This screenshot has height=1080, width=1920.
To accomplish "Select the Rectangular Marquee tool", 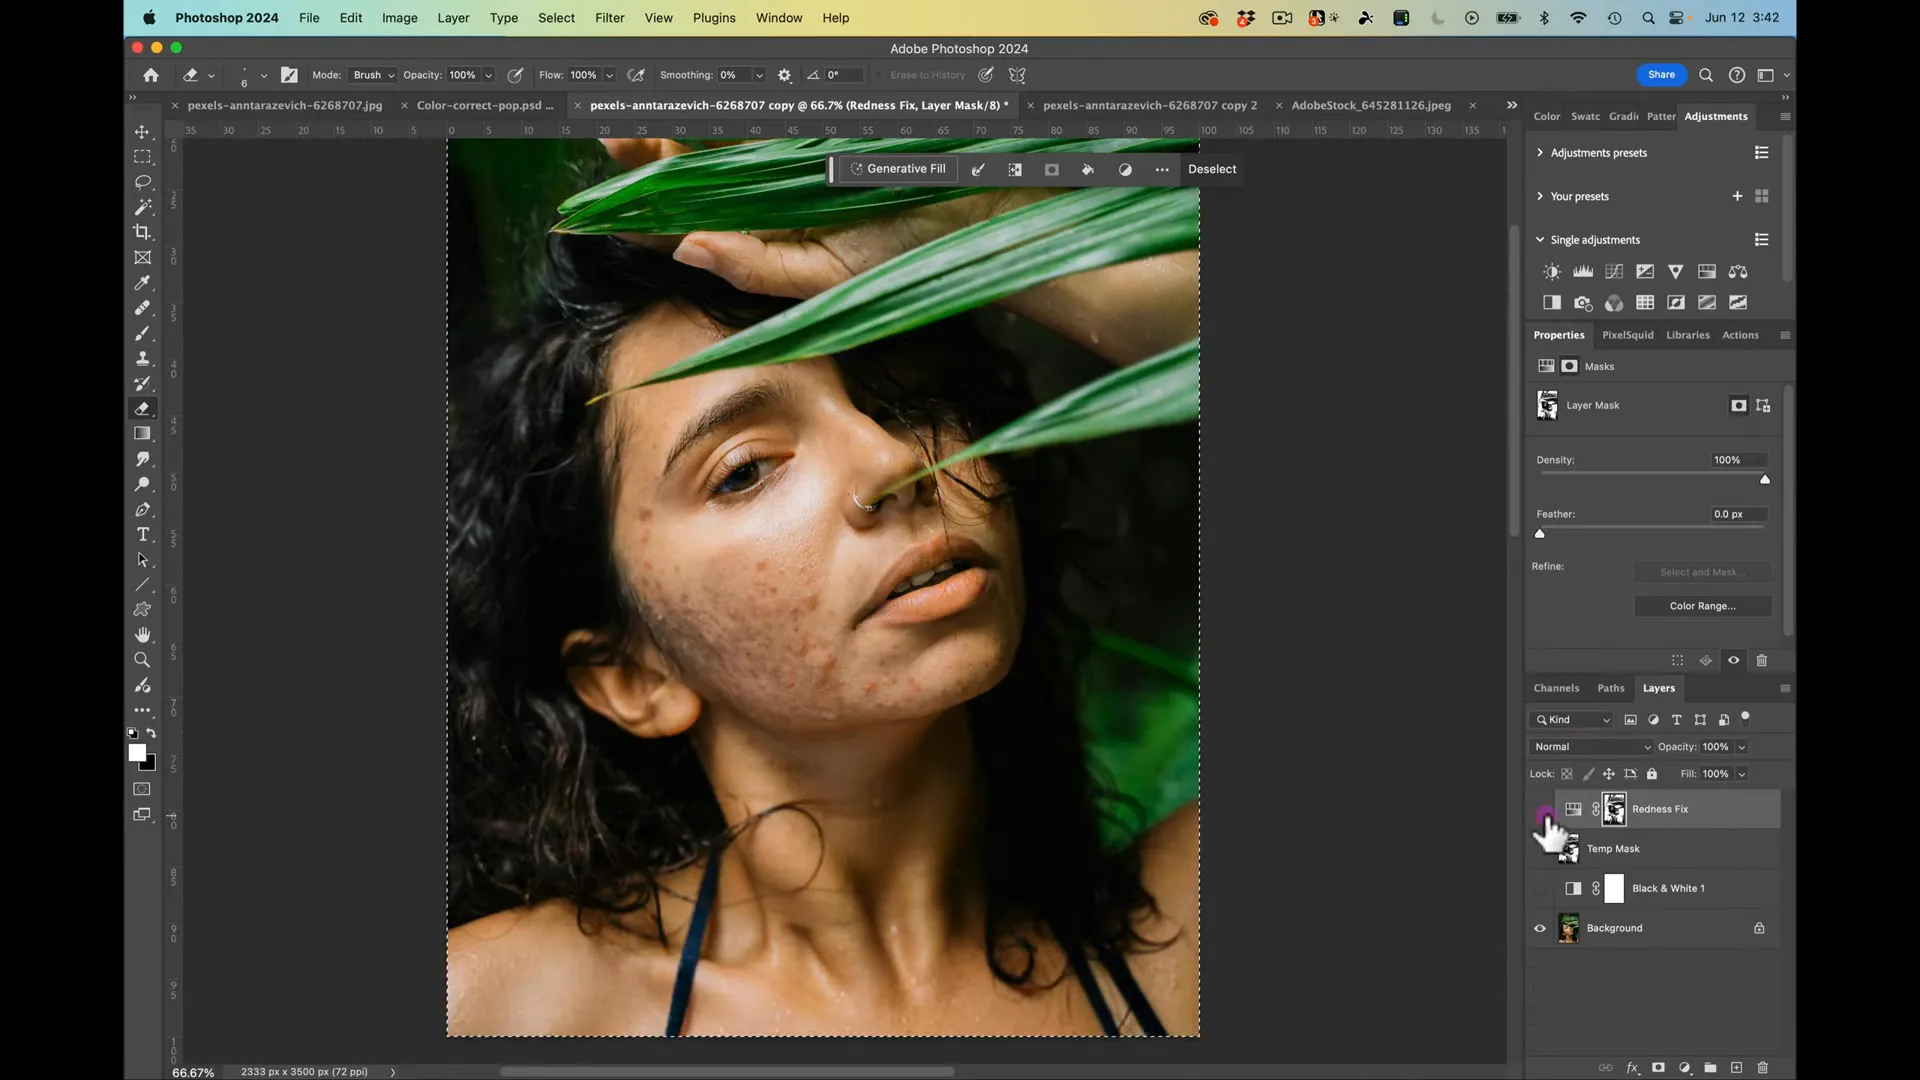I will [143, 157].
